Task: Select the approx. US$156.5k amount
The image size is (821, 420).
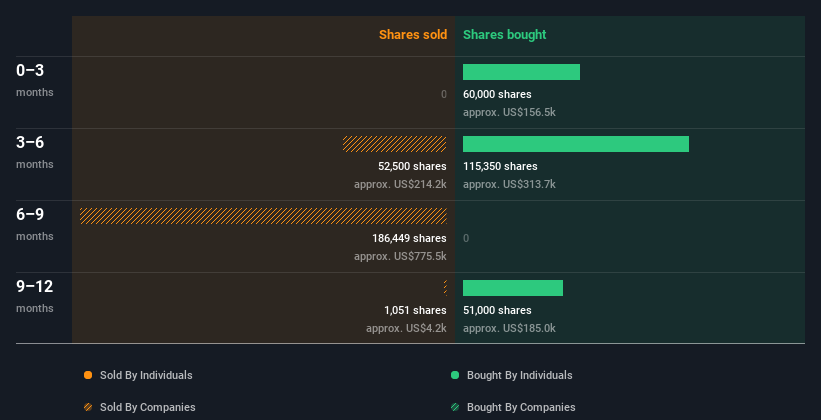Action: (509, 113)
